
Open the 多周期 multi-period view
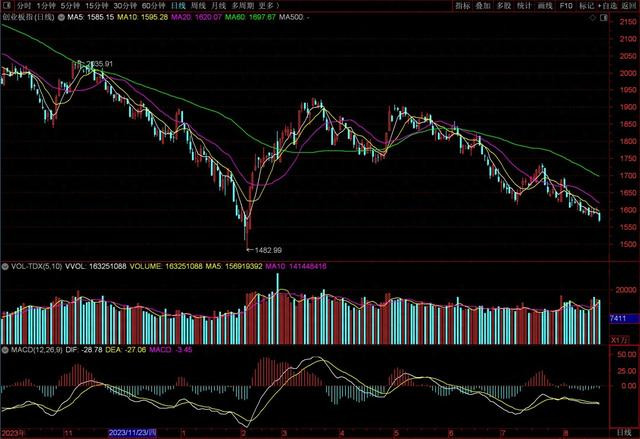click(242, 6)
